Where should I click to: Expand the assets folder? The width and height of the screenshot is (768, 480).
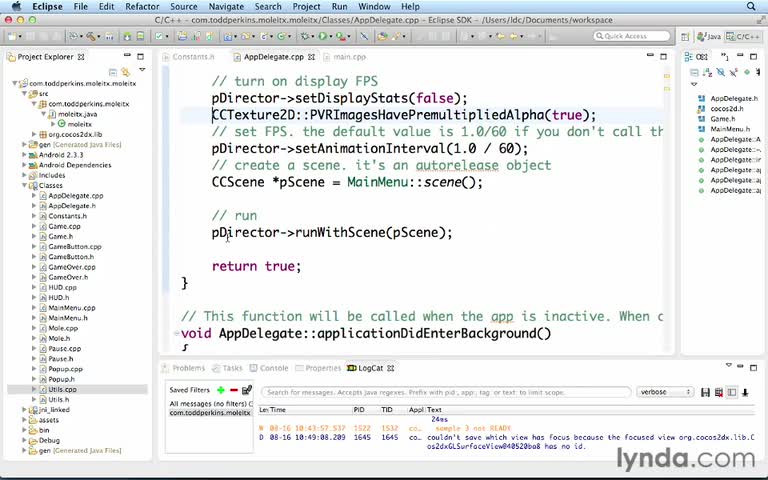[x=24, y=420]
